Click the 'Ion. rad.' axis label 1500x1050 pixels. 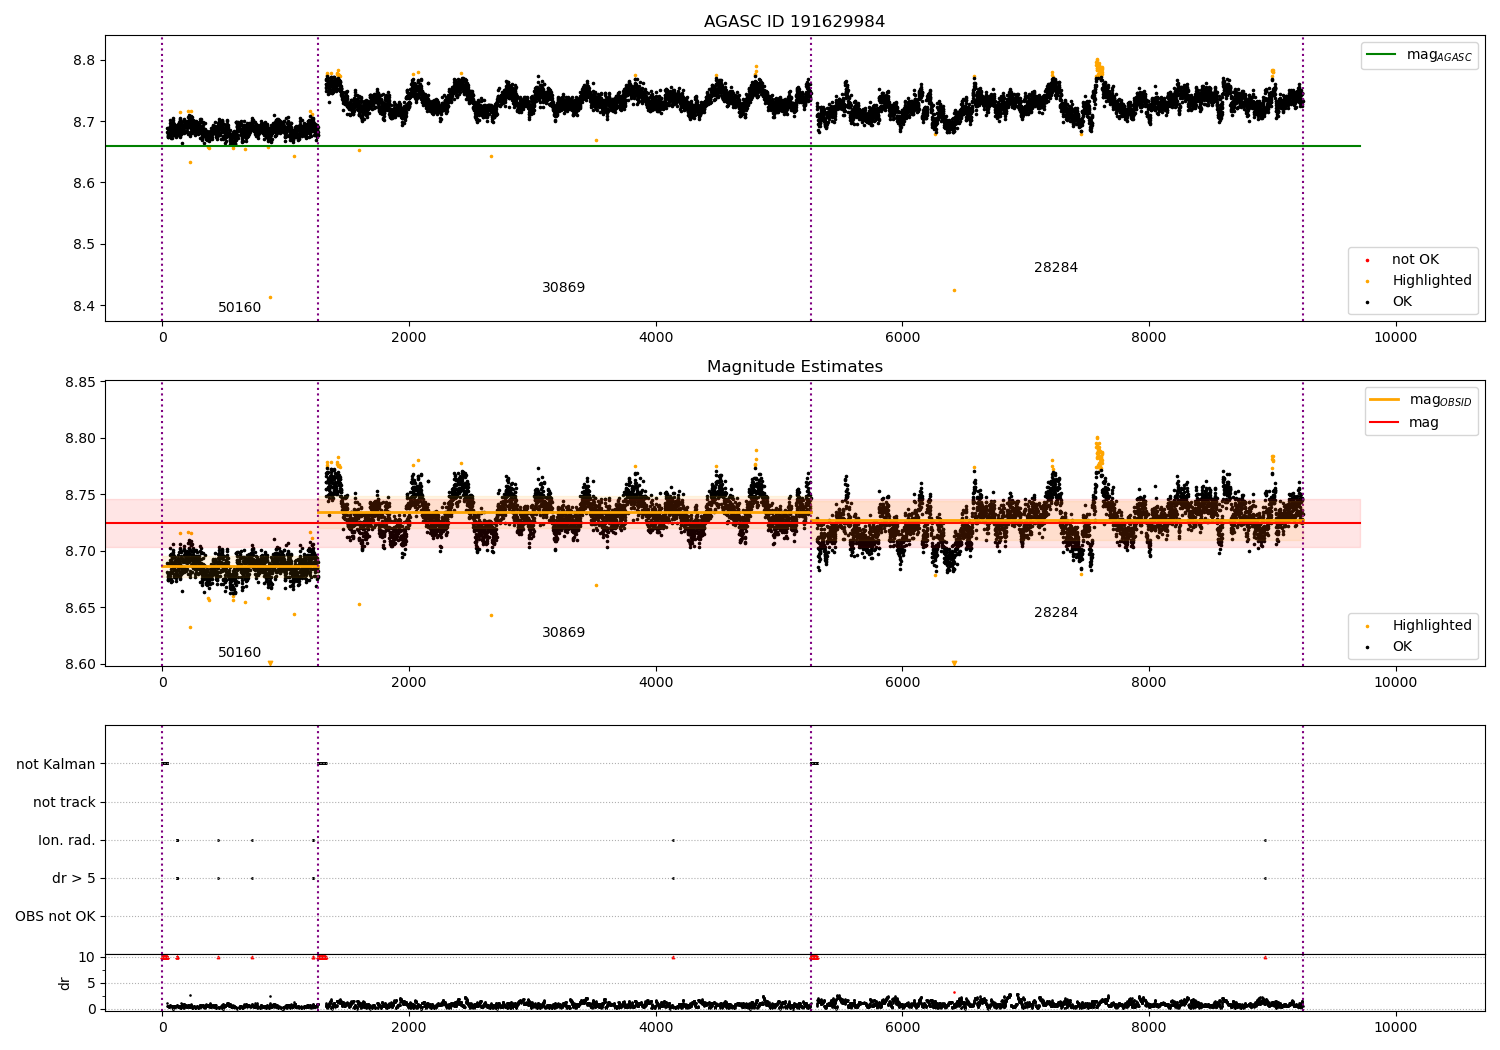click(x=67, y=840)
